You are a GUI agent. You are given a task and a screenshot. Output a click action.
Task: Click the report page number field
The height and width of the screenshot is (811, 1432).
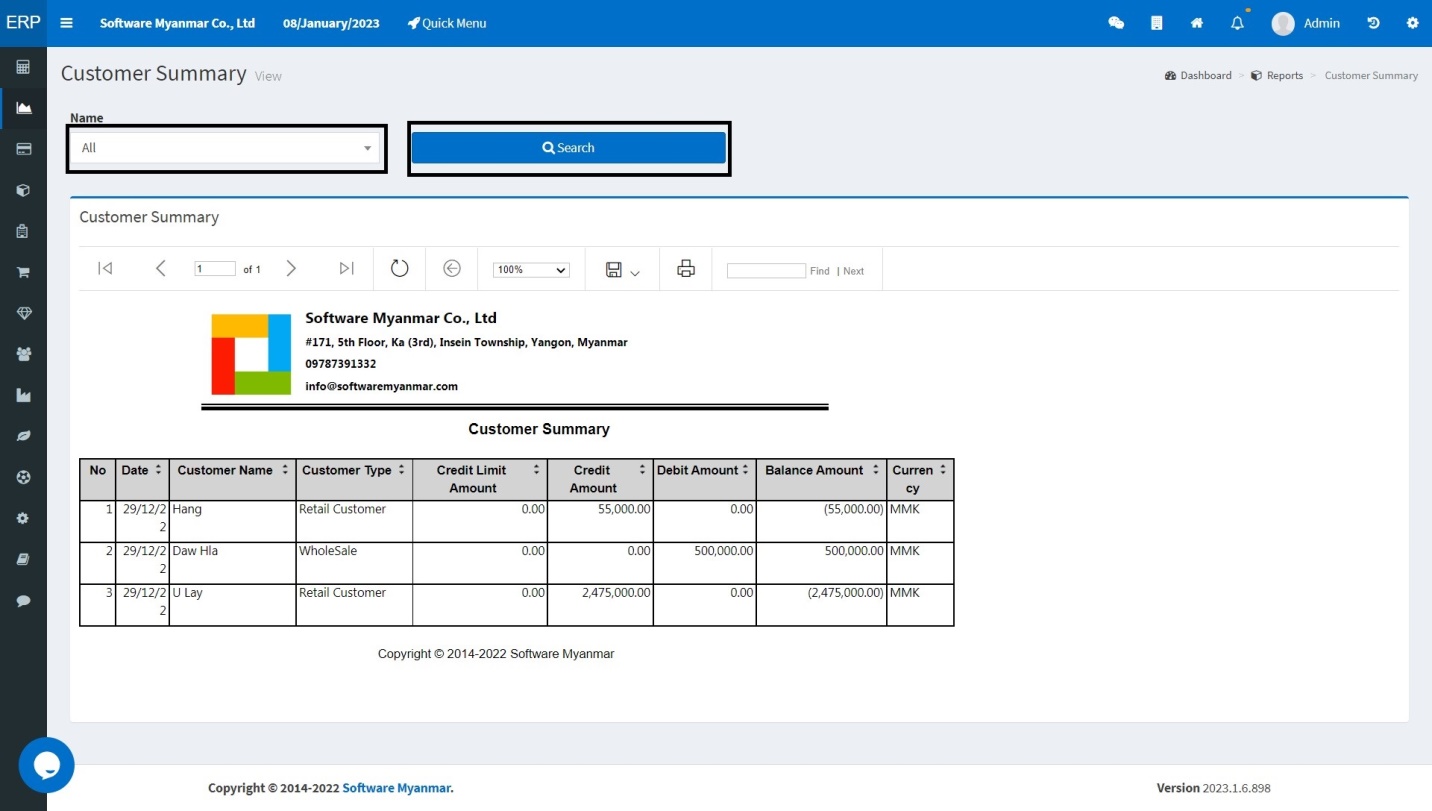(215, 269)
